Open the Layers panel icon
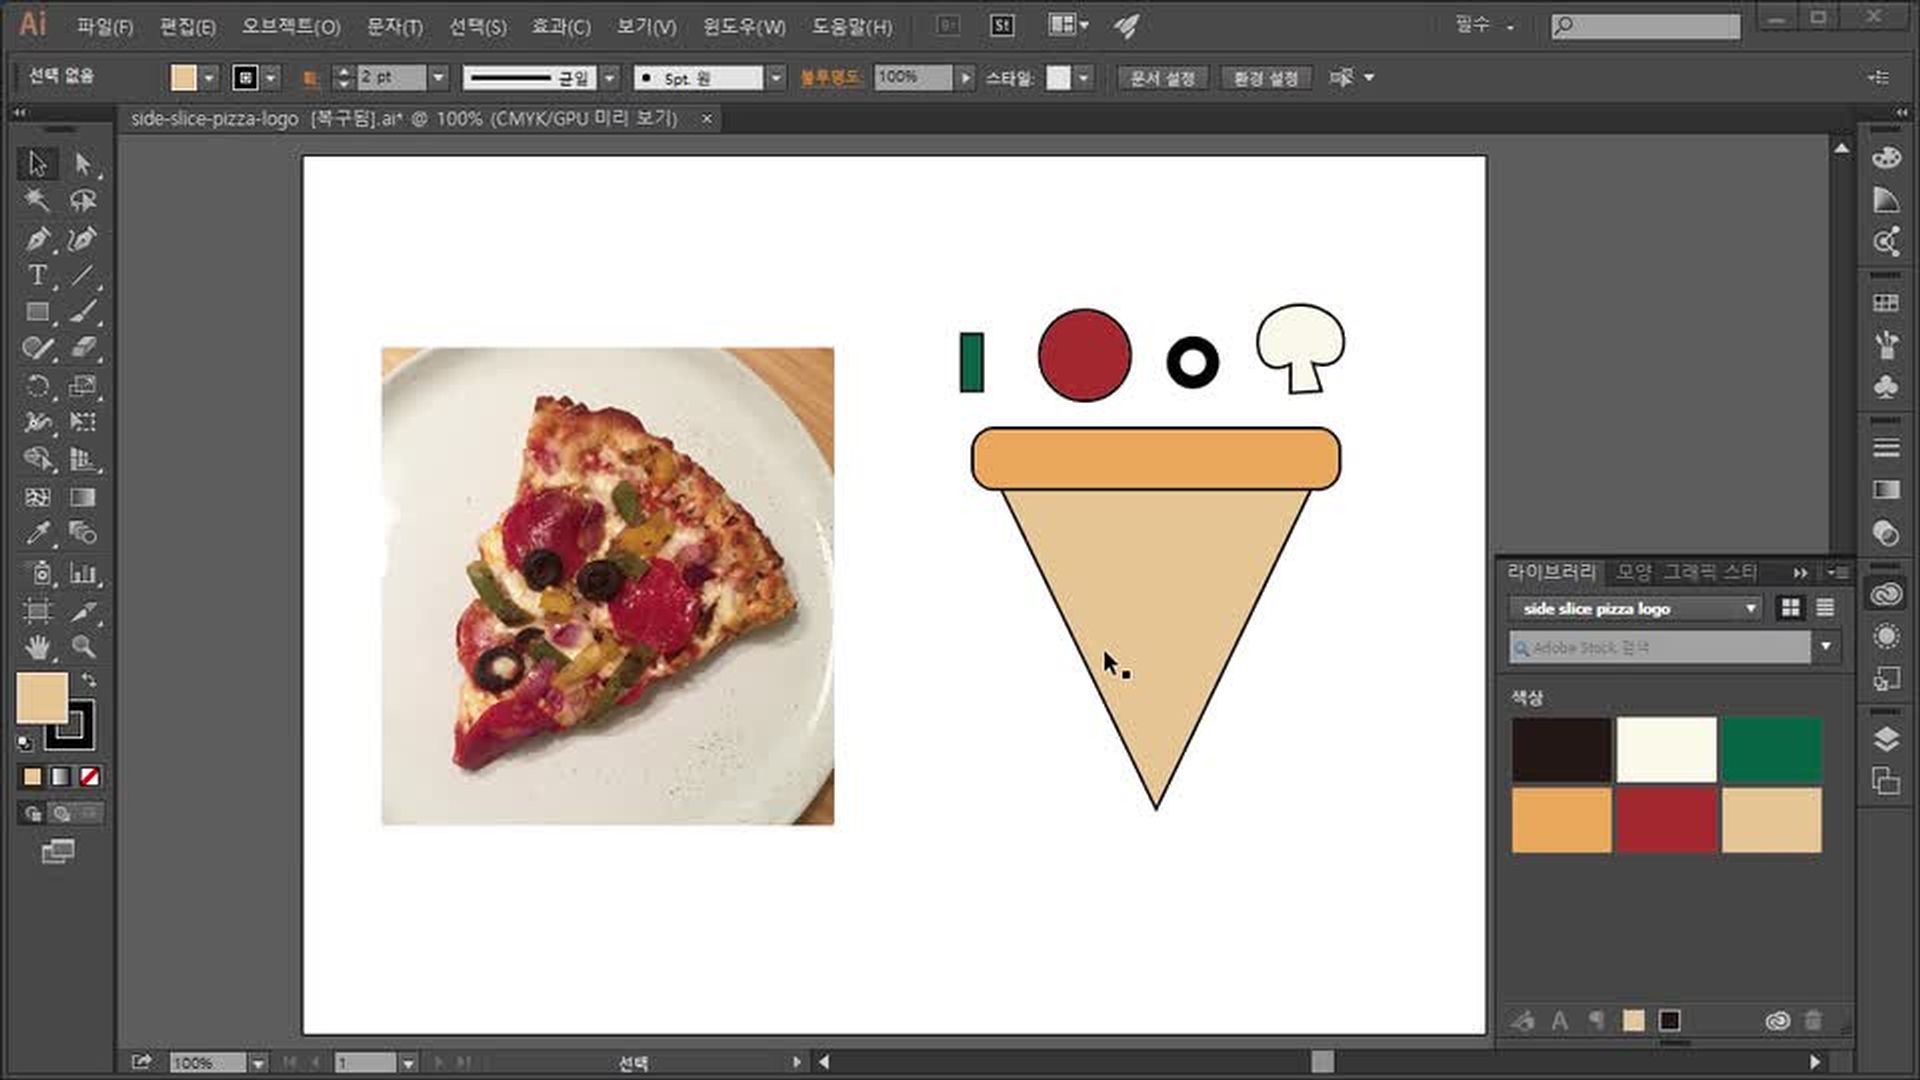The height and width of the screenshot is (1080, 1920). click(x=1886, y=739)
